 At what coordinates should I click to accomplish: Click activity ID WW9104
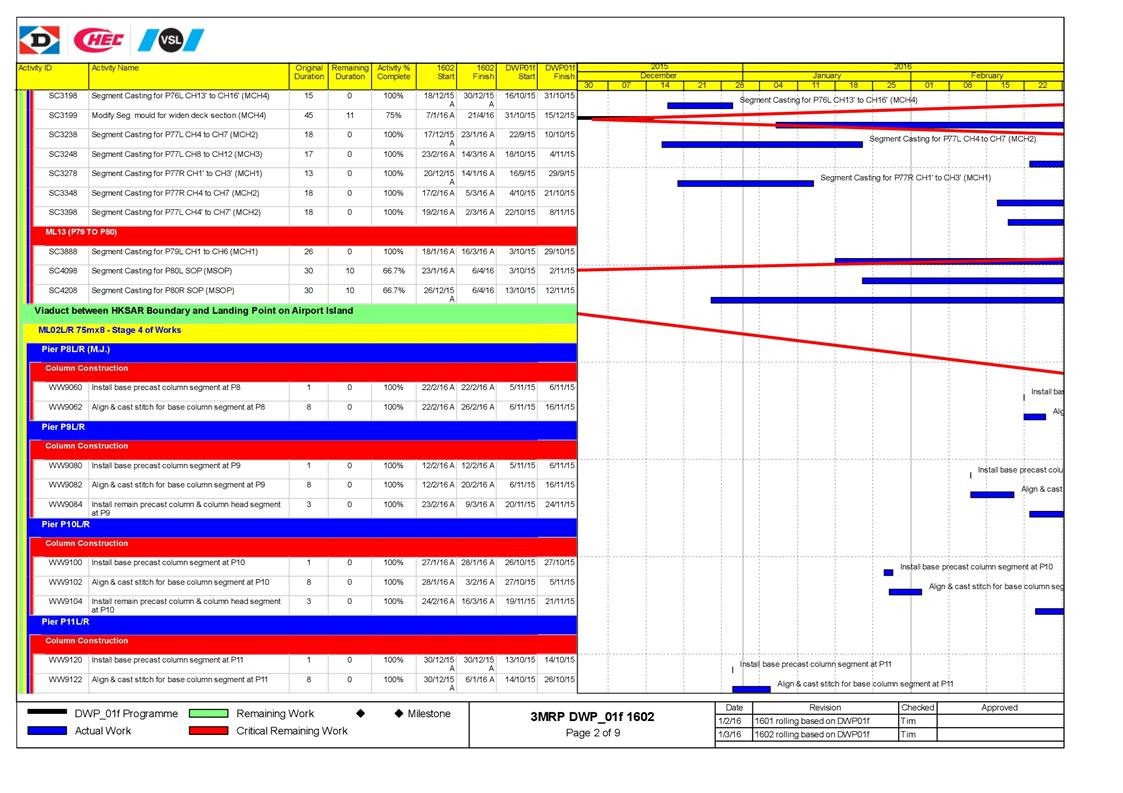coord(65,602)
